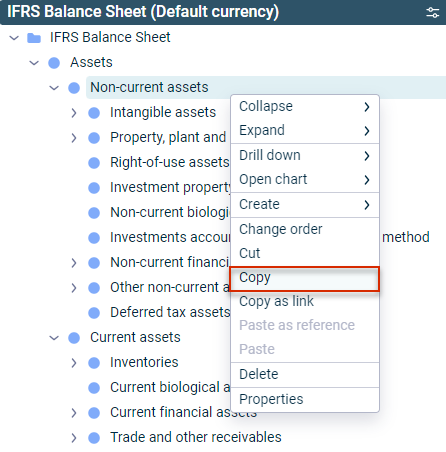Viewport: 446px width, 452px height.
Task: Open the Drill down submenu
Action: point(305,155)
